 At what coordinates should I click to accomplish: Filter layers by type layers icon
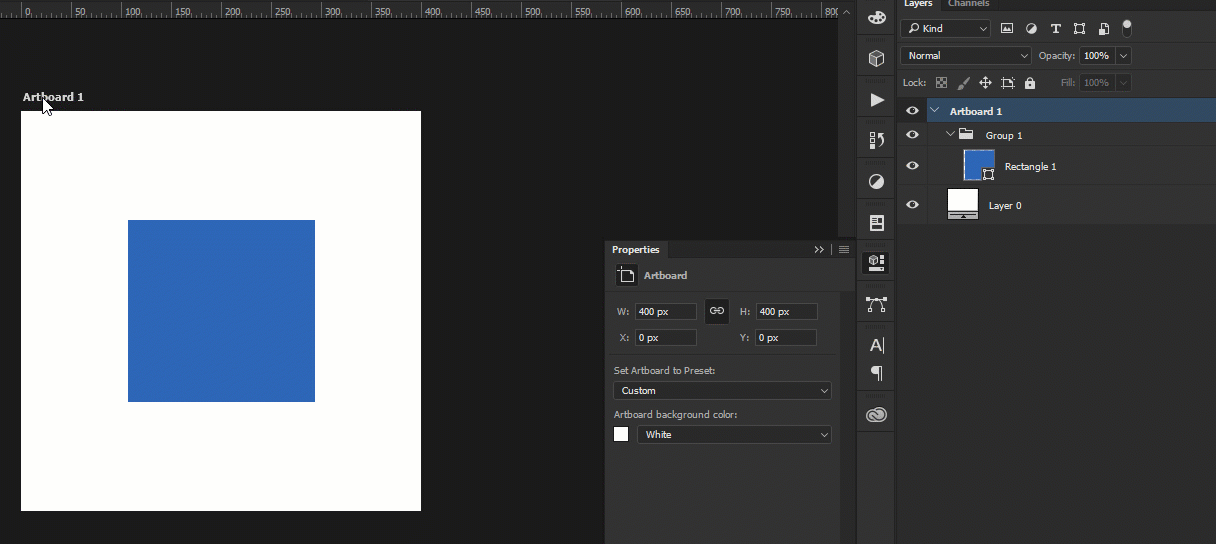click(1055, 29)
